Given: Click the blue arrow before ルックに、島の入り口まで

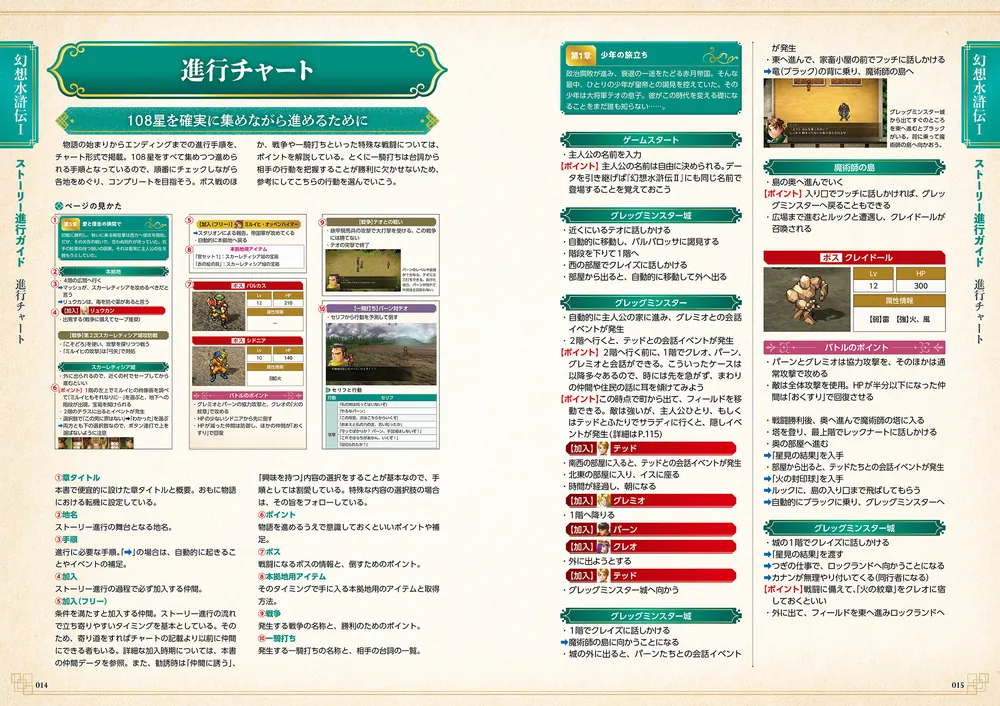Looking at the screenshot, I should pyautogui.click(x=768, y=490).
